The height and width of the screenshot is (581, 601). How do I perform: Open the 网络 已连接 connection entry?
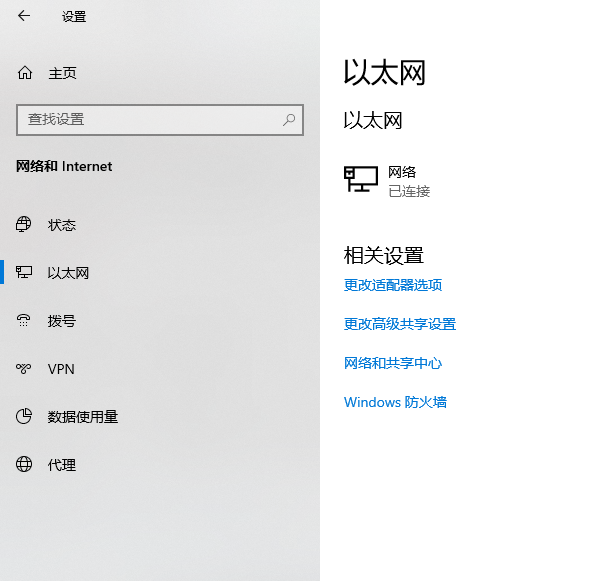click(x=408, y=181)
